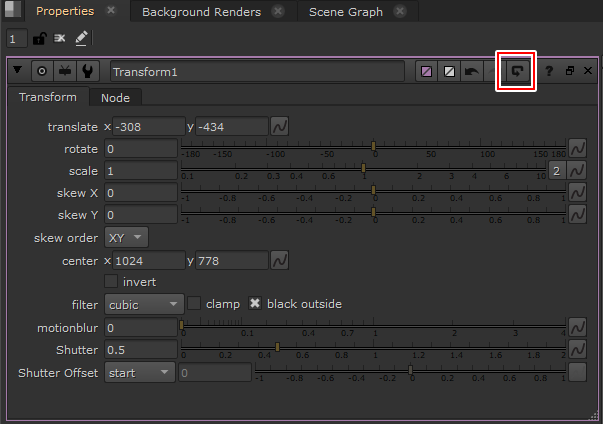Click the help question mark icon
The image size is (603, 424).
549,72
